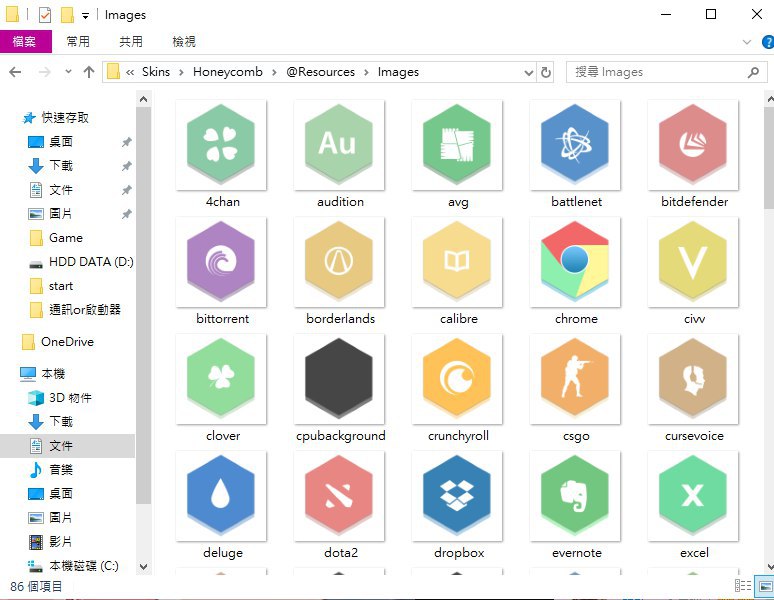Open the Game folder in sidebar
This screenshot has width=774, height=600.
click(x=66, y=238)
